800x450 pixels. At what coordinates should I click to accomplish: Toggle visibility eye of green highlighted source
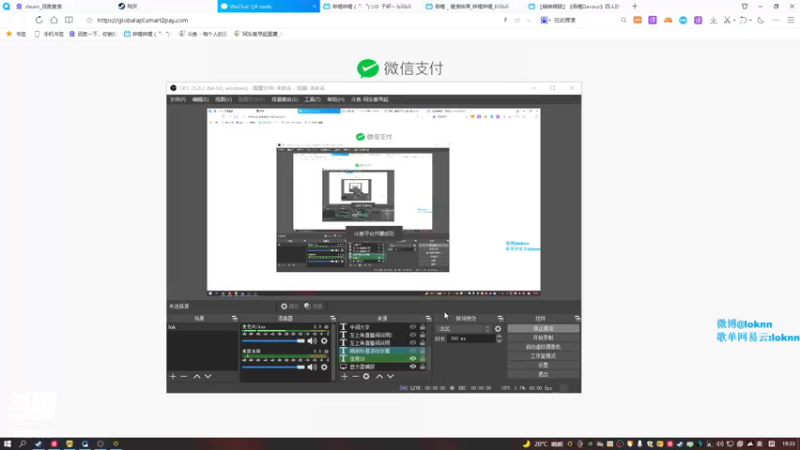[x=413, y=359]
